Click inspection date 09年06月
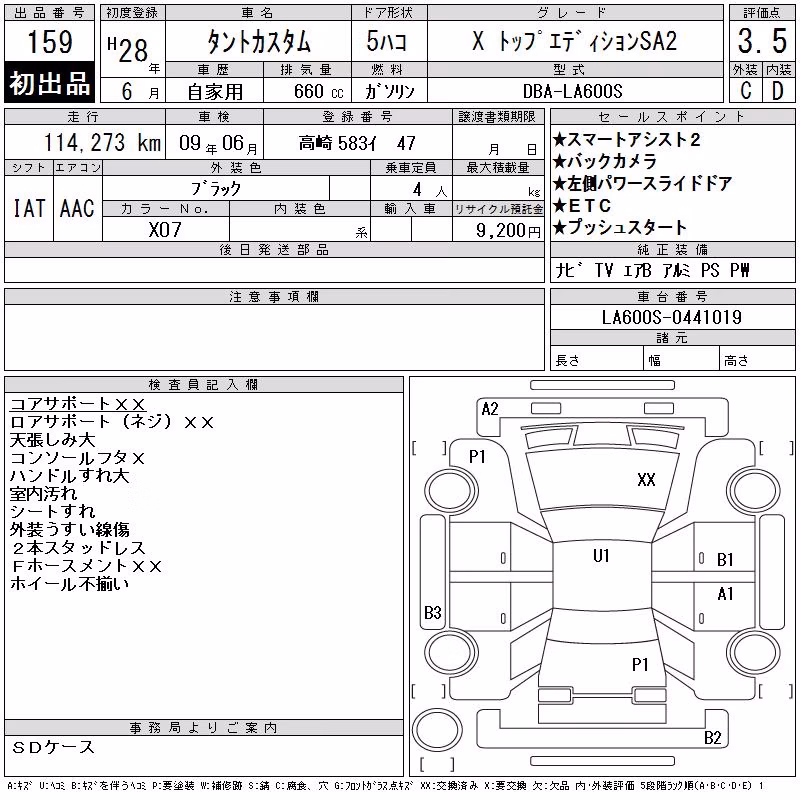 point(218,143)
